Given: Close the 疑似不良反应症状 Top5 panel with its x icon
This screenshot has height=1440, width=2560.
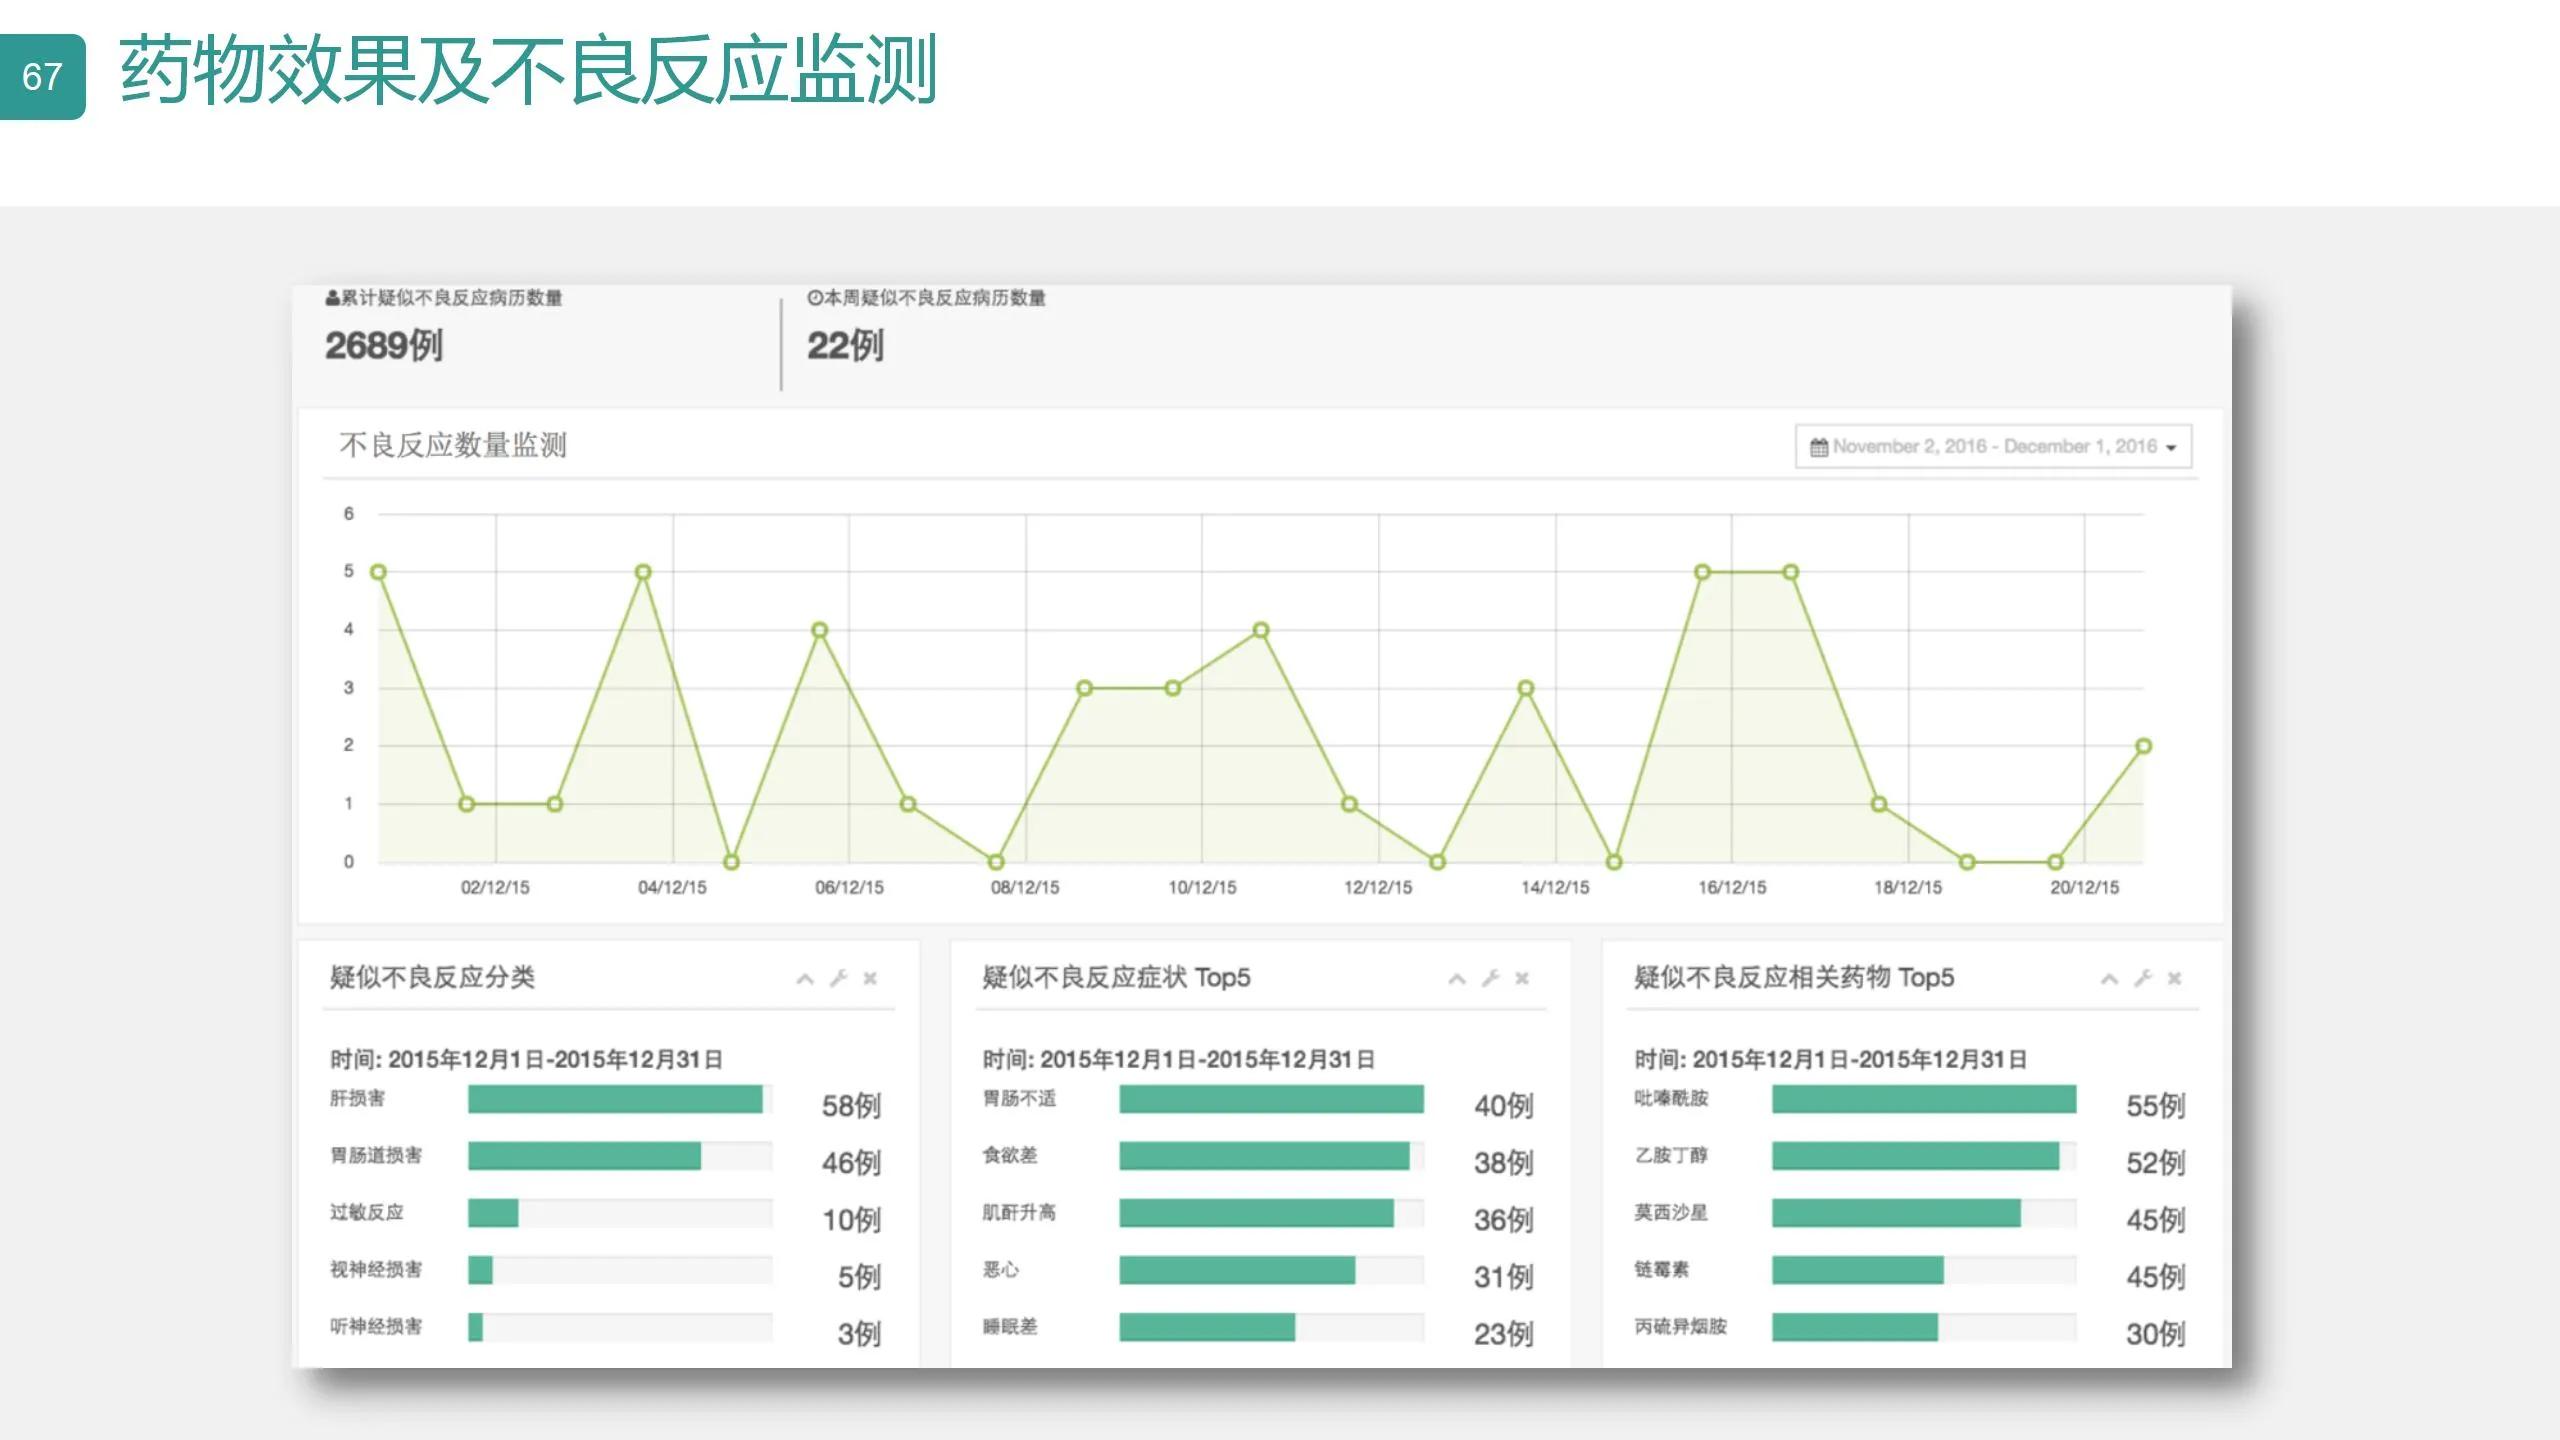Looking at the screenshot, I should (1523, 978).
